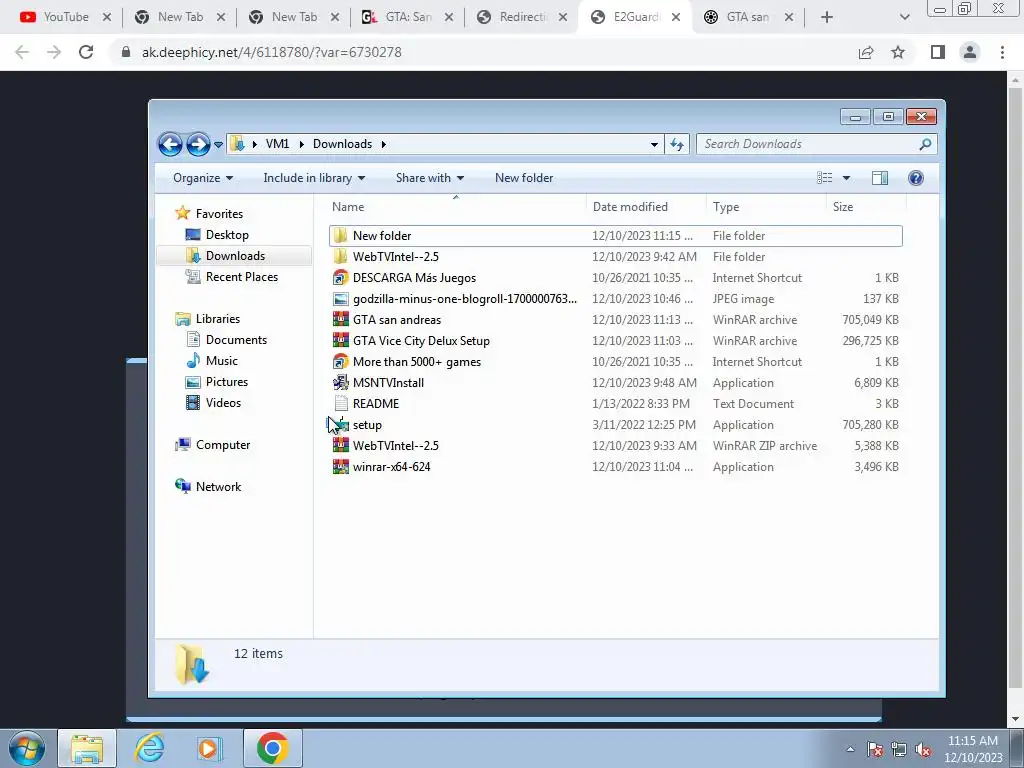Change view using the view icon
Image resolution: width=1024 pixels, height=768 pixels.
[x=824, y=178]
